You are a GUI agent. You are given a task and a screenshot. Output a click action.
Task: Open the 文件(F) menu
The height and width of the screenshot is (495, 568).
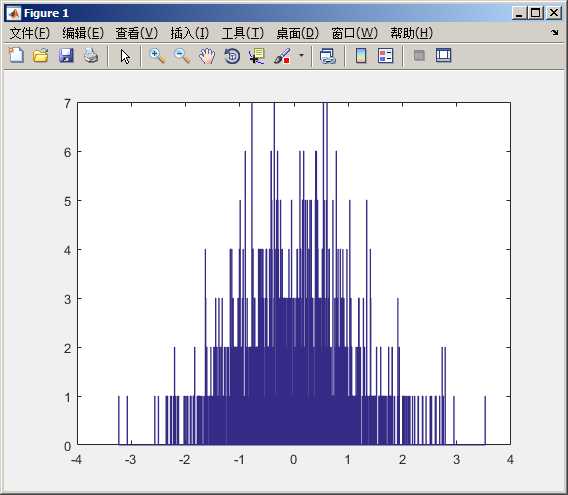(29, 33)
